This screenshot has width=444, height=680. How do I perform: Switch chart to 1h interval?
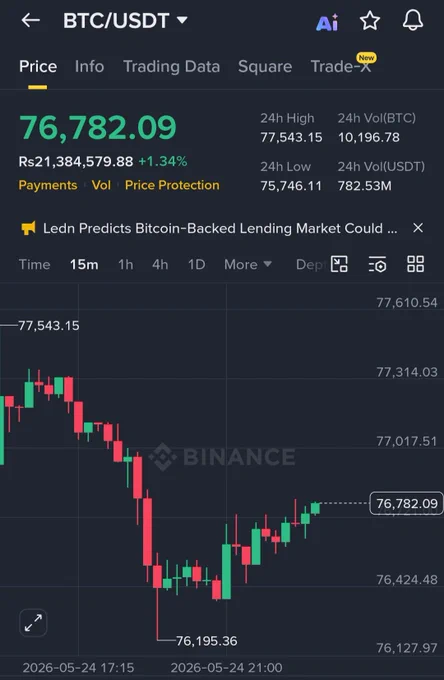pos(126,264)
